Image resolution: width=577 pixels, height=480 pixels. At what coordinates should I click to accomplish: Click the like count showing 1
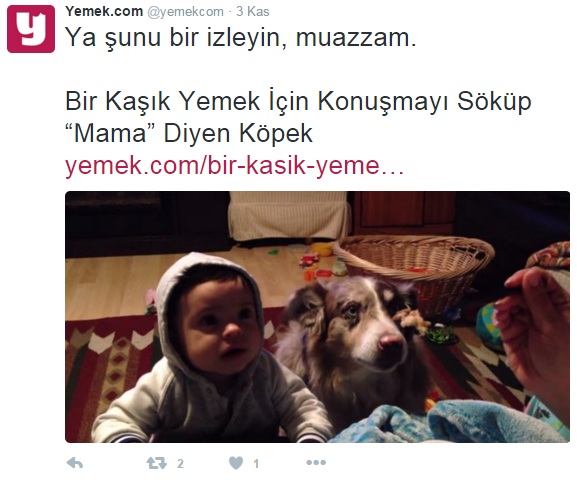(x=256, y=463)
